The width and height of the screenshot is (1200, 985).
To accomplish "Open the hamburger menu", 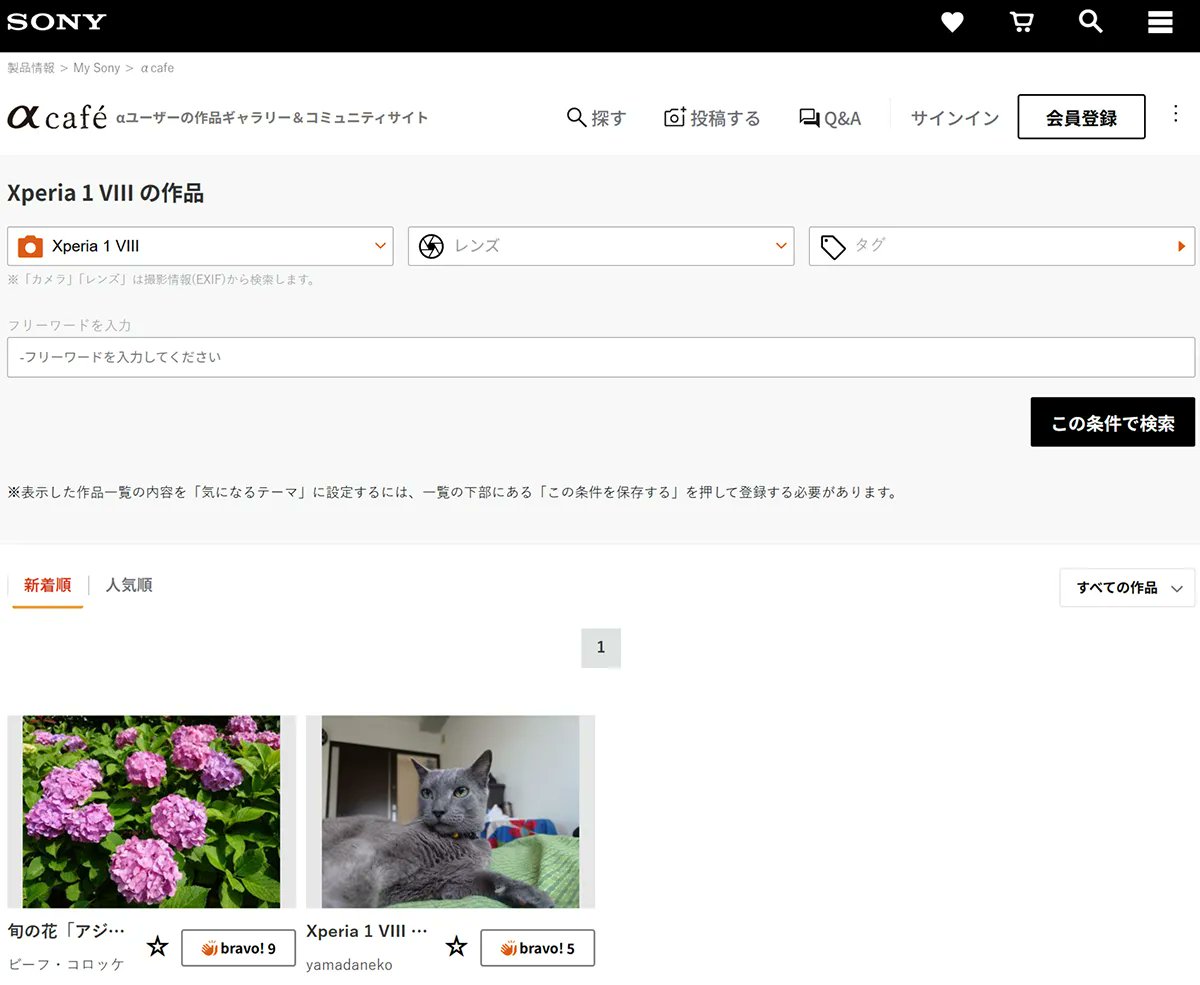I will [x=1160, y=22].
